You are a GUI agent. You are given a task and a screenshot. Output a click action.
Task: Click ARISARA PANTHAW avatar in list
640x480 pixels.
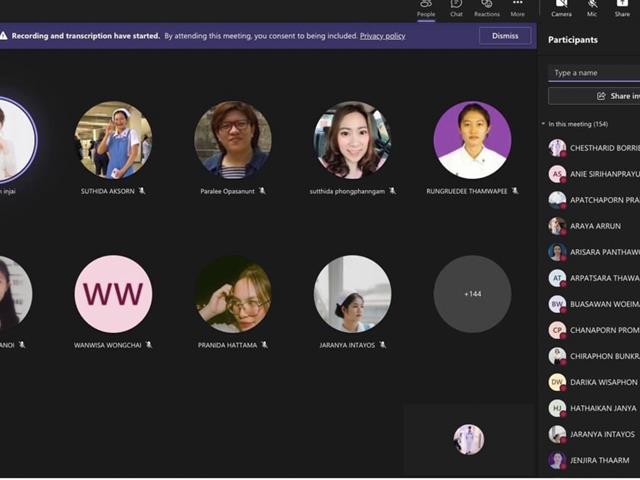point(557,252)
